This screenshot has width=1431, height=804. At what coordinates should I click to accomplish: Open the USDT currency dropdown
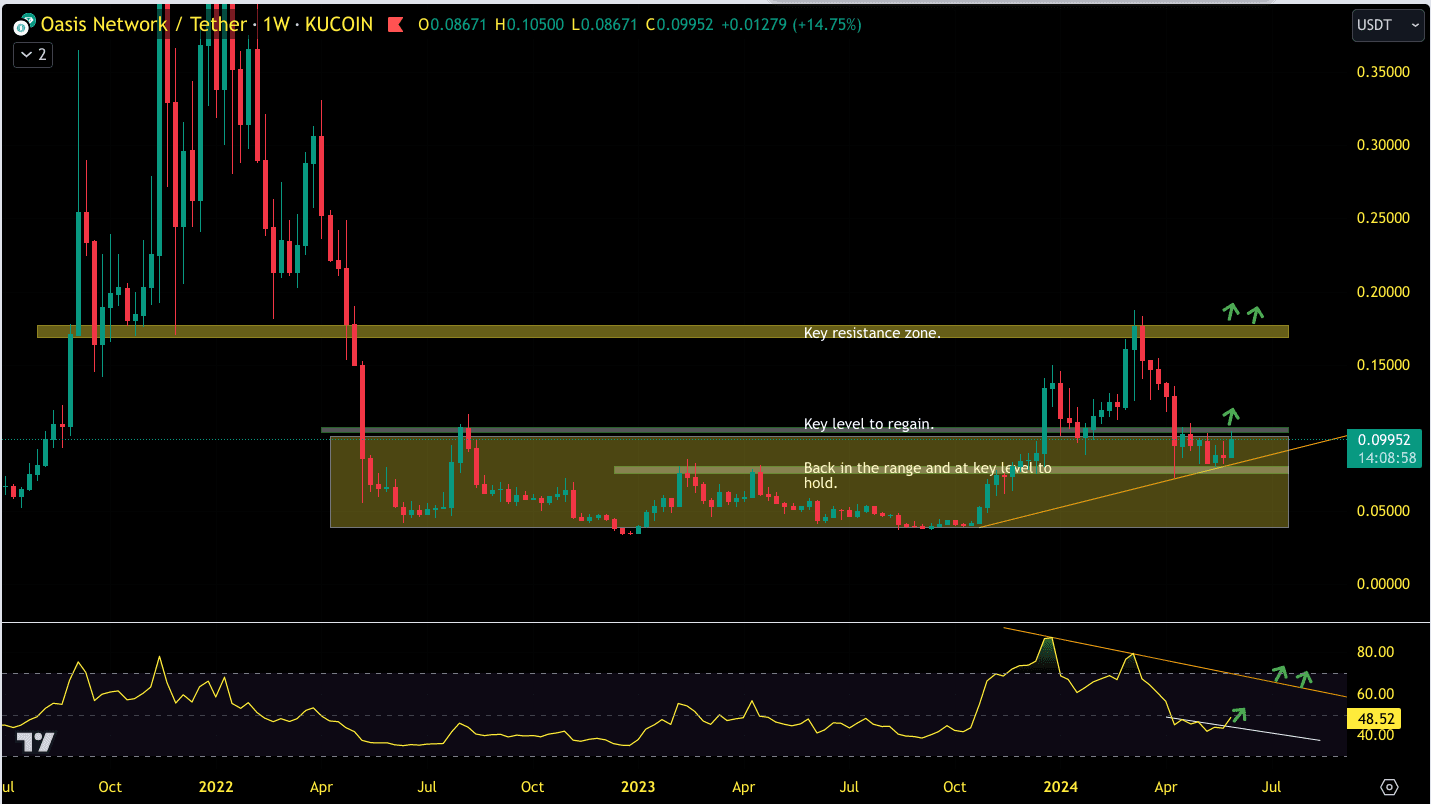(x=1388, y=25)
